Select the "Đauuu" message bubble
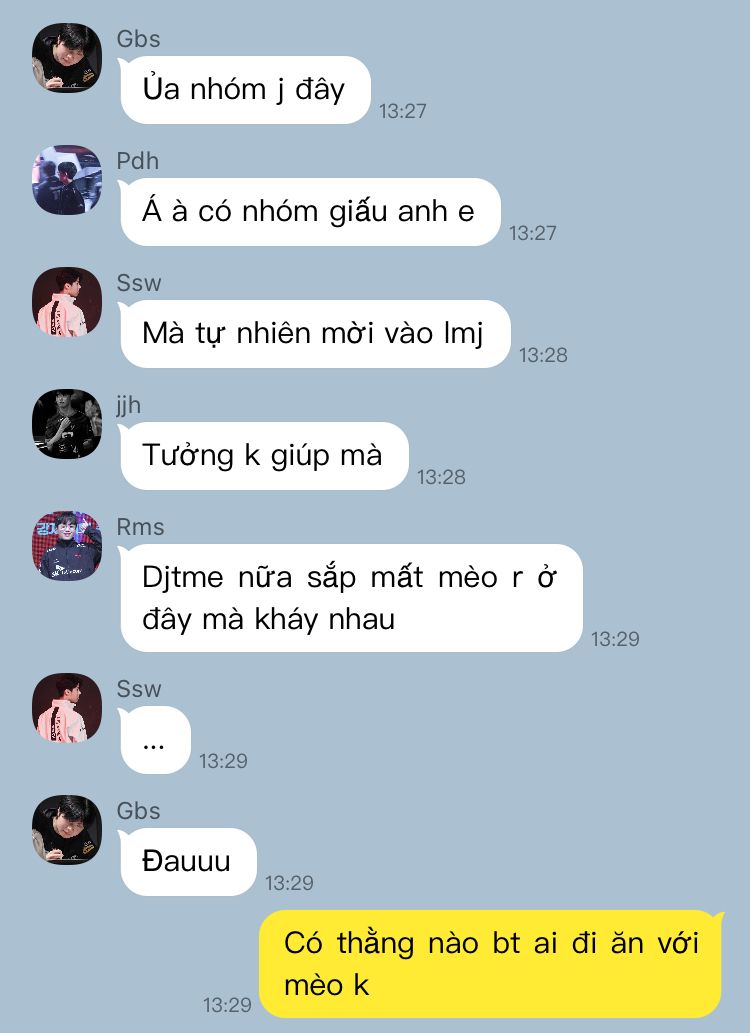The width and height of the screenshot is (750, 1033). tap(188, 862)
